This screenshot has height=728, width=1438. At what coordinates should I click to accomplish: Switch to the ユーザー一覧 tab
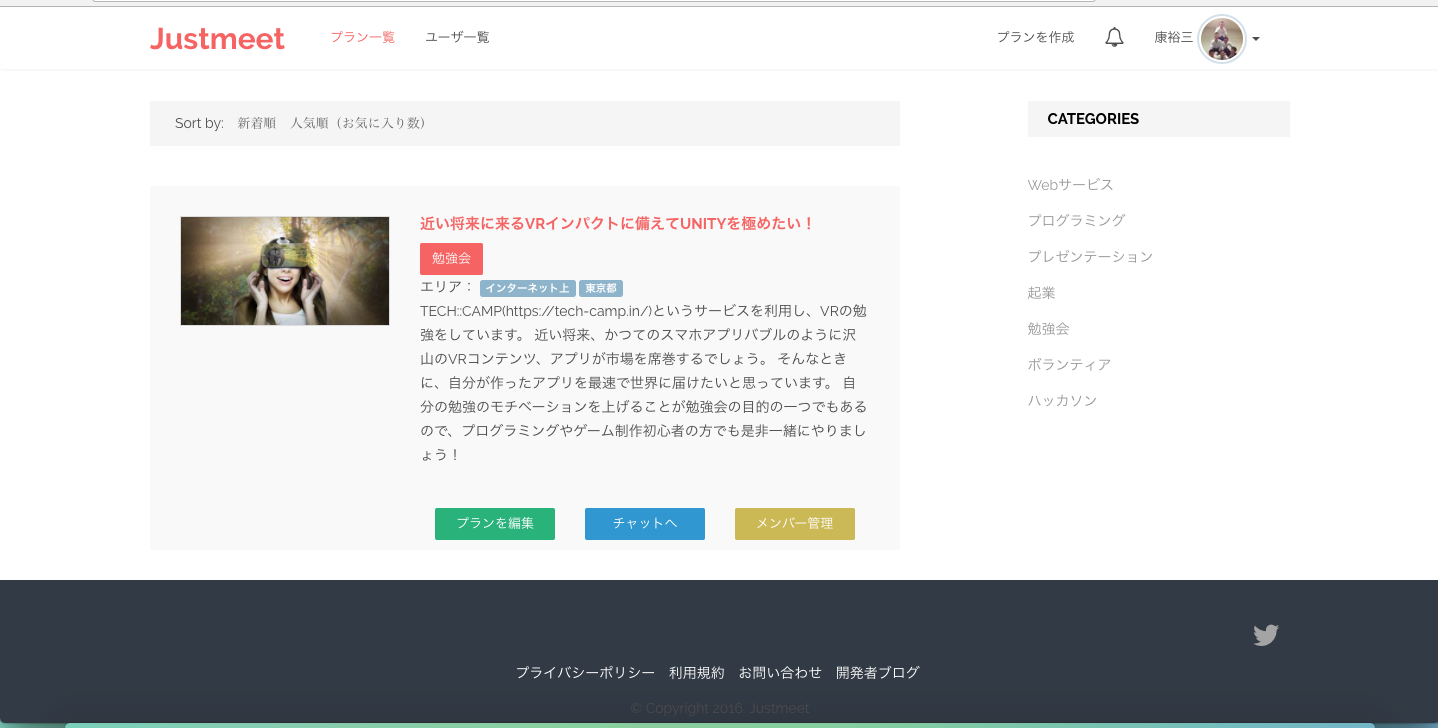[x=456, y=37]
